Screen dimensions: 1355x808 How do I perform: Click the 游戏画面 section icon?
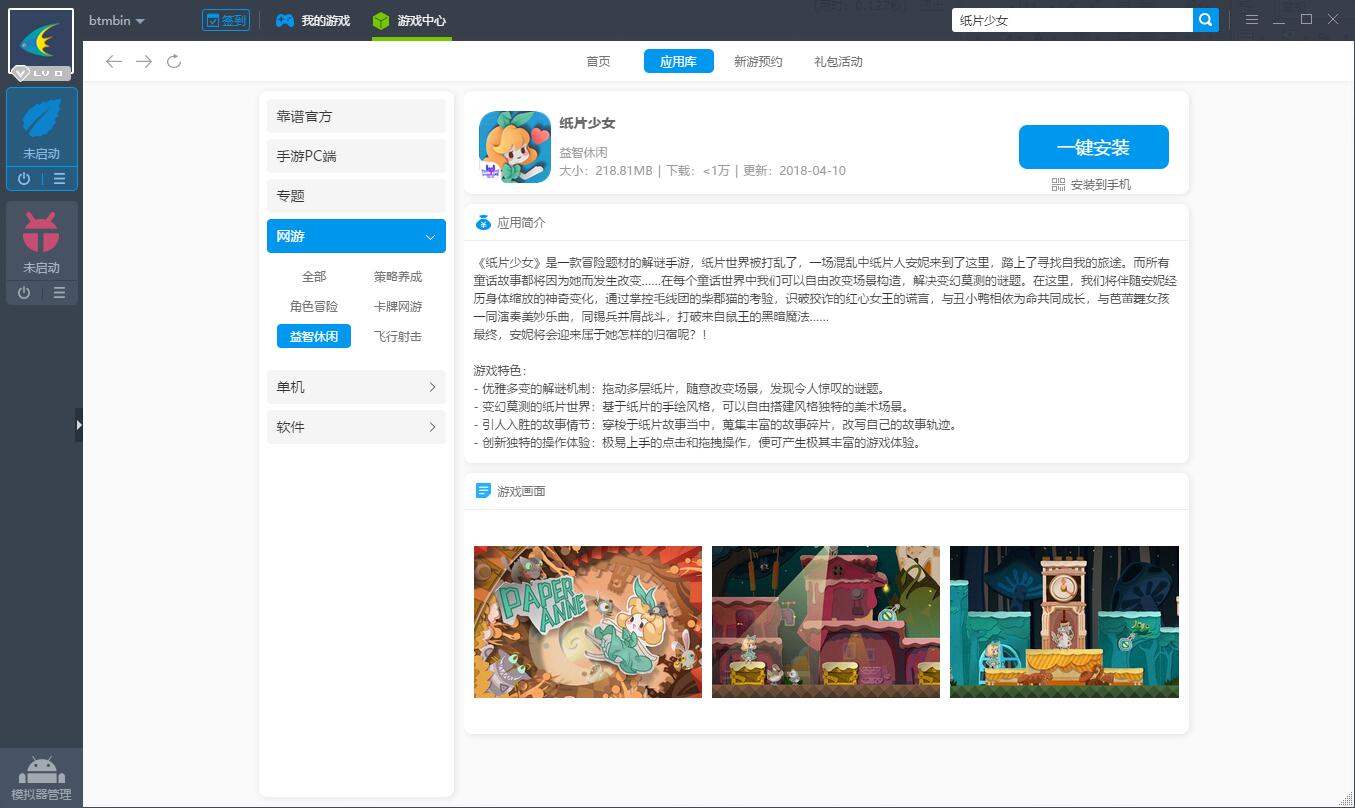point(484,491)
